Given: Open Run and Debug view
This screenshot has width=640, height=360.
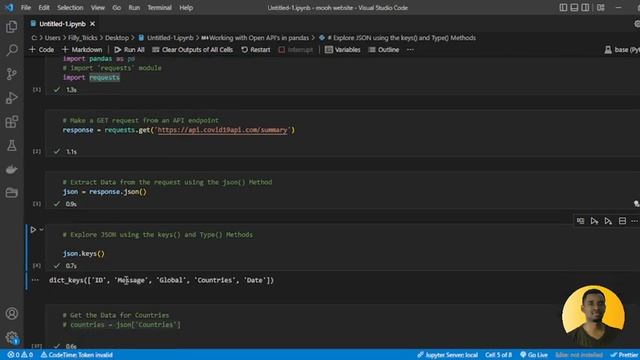Looking at the screenshot, I should pos(11,98).
